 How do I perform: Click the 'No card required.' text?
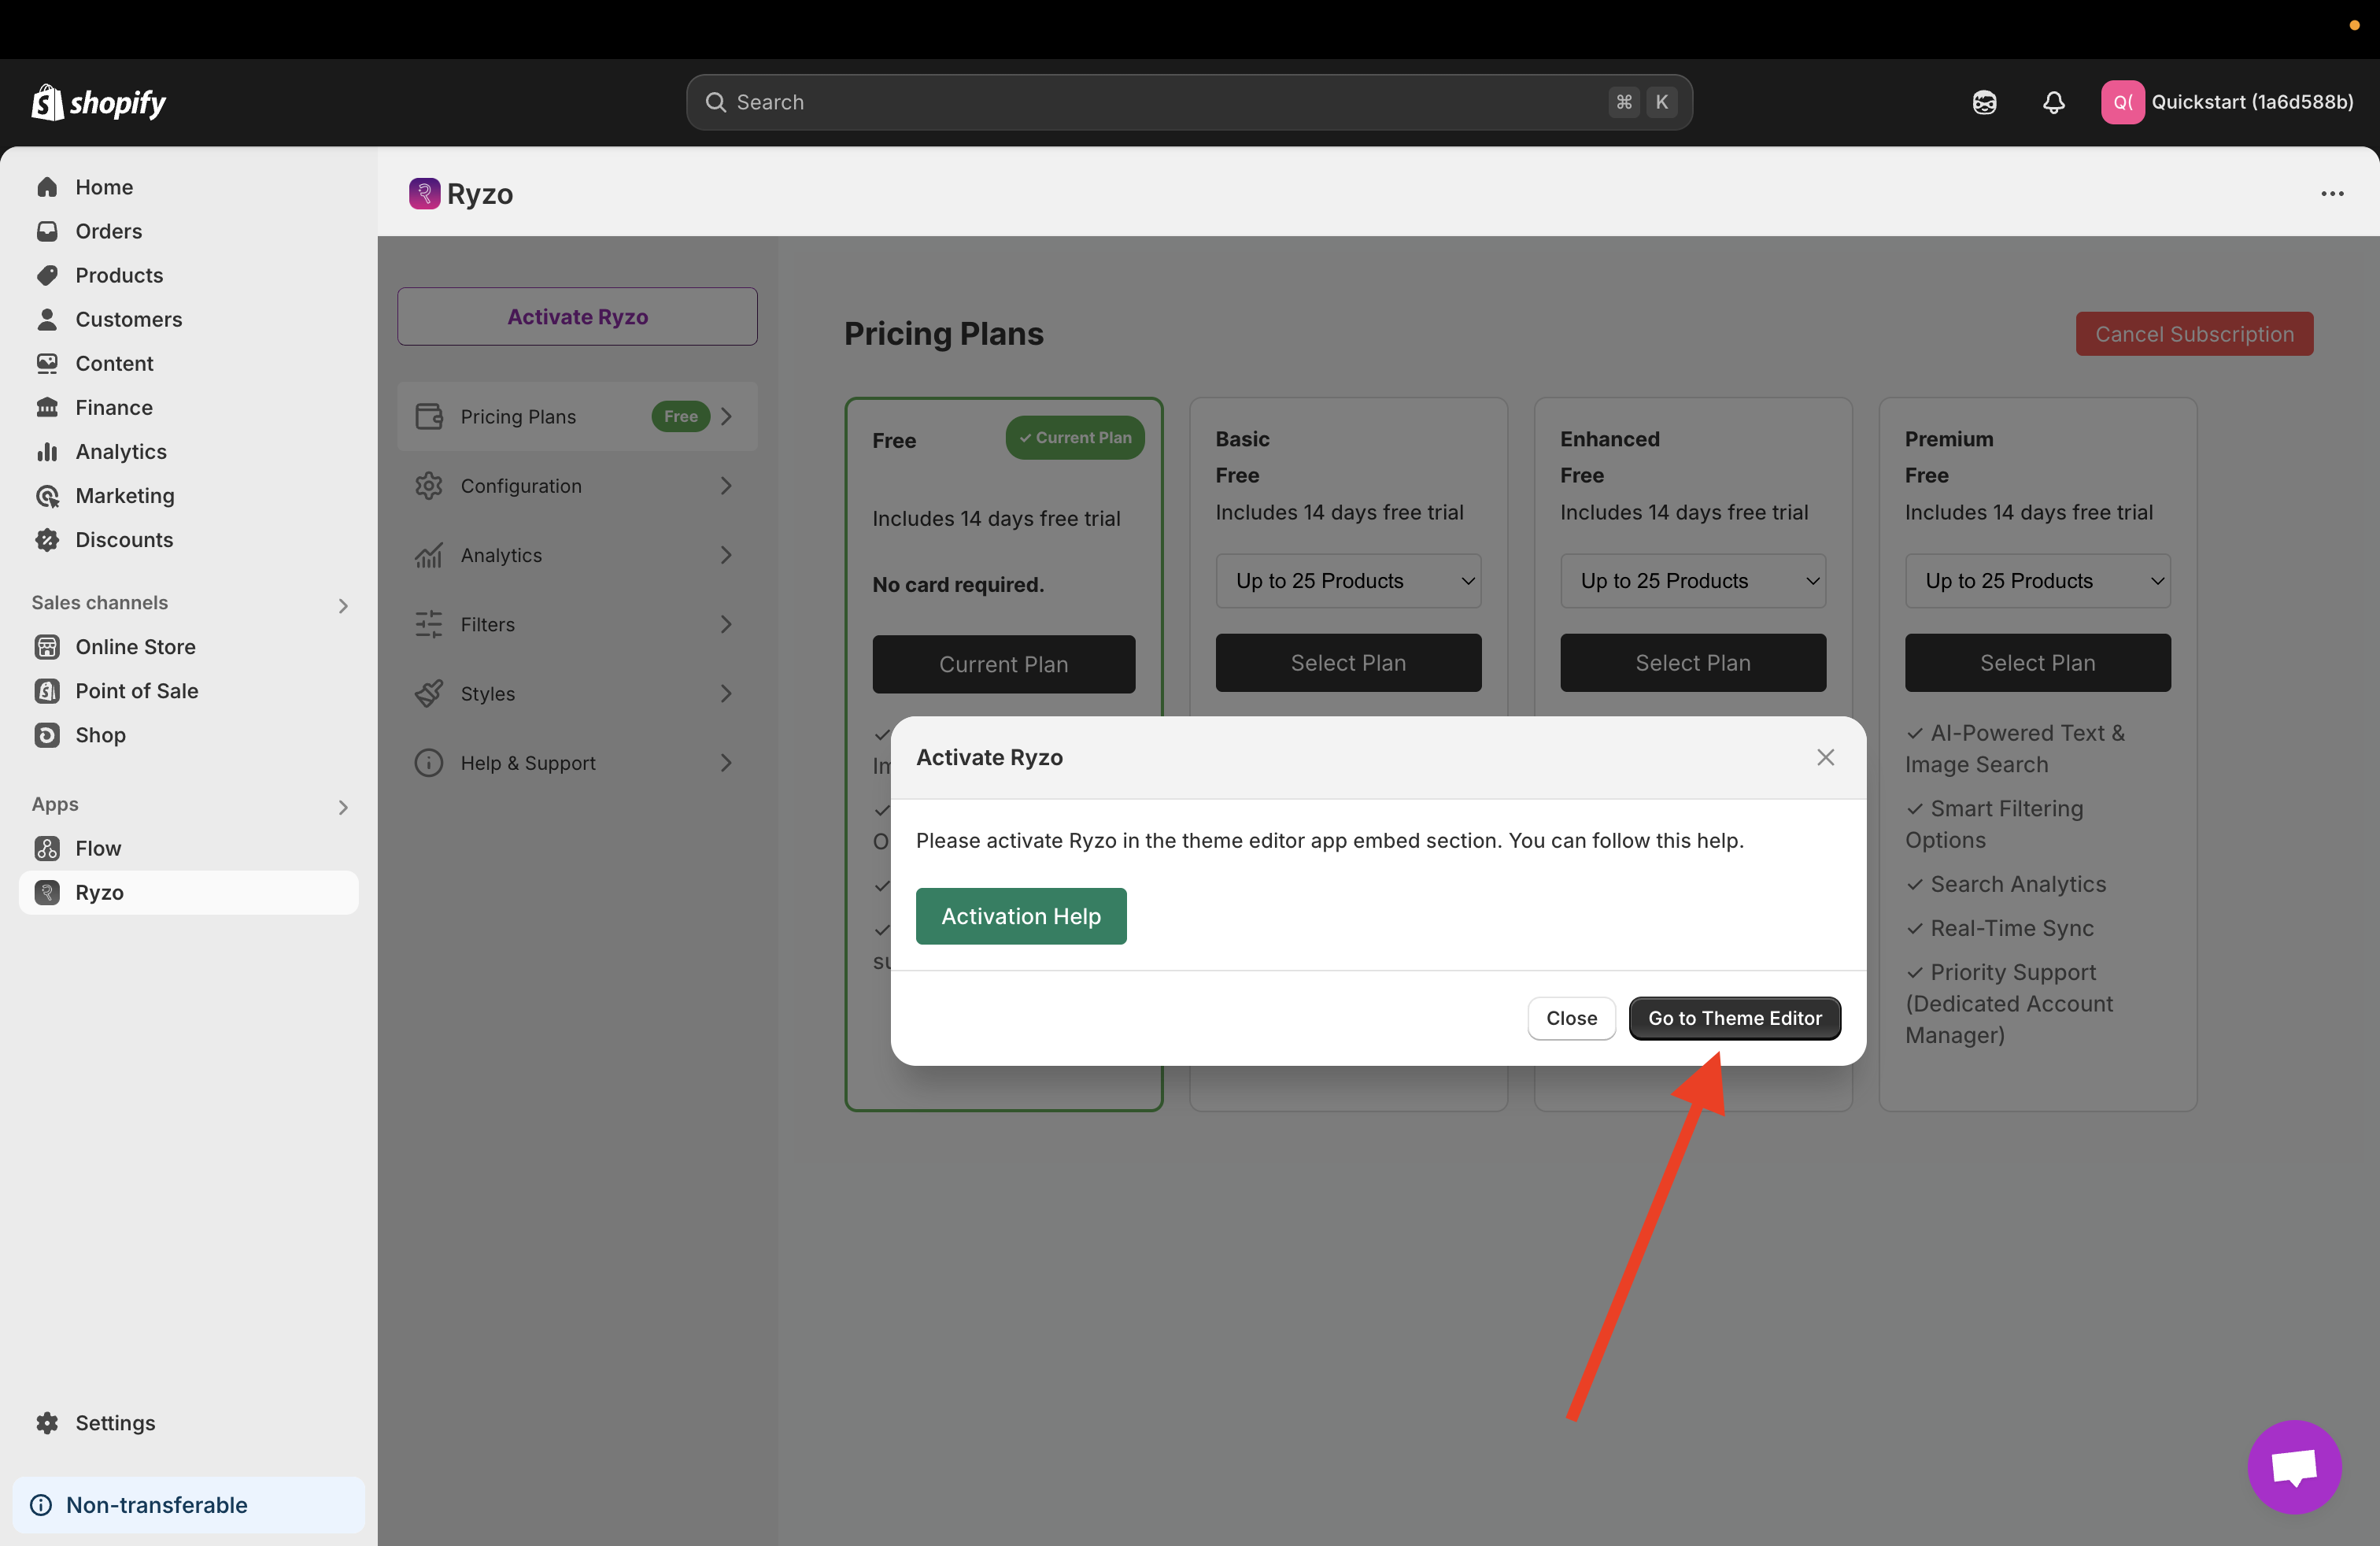957,584
